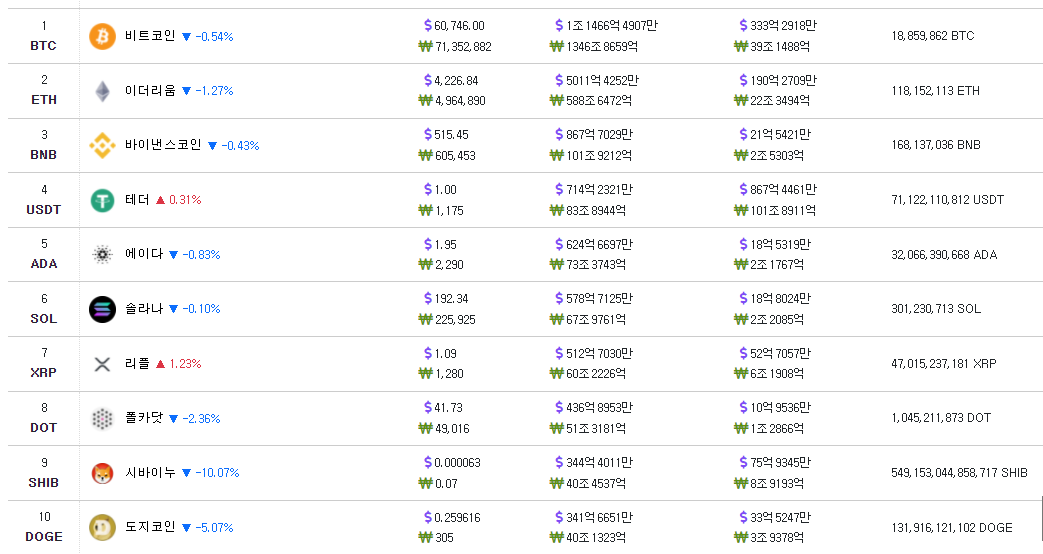Click the Dogecoin -5.07% change value
This screenshot has height=554, width=1043.
coord(214,528)
